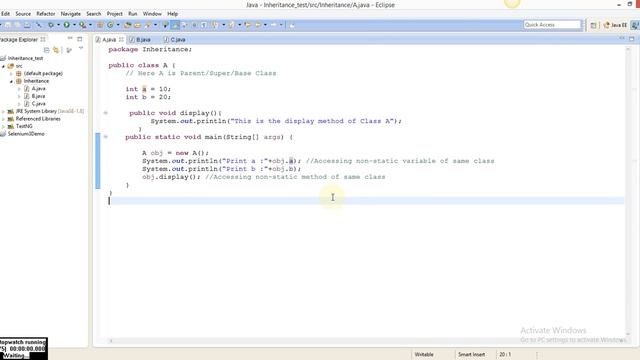The image size is (640, 360).
Task: Open the Project menu
Action: pos(115,13)
